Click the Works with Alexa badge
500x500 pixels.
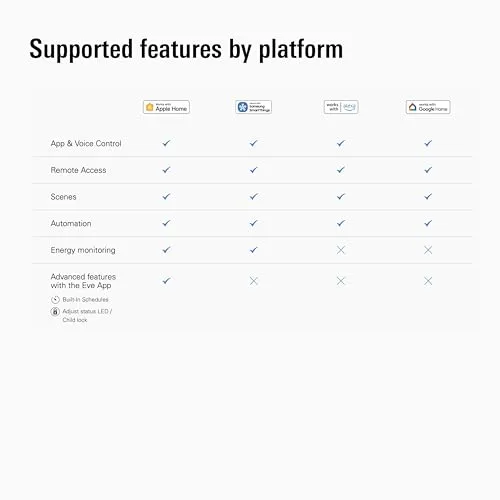341,107
